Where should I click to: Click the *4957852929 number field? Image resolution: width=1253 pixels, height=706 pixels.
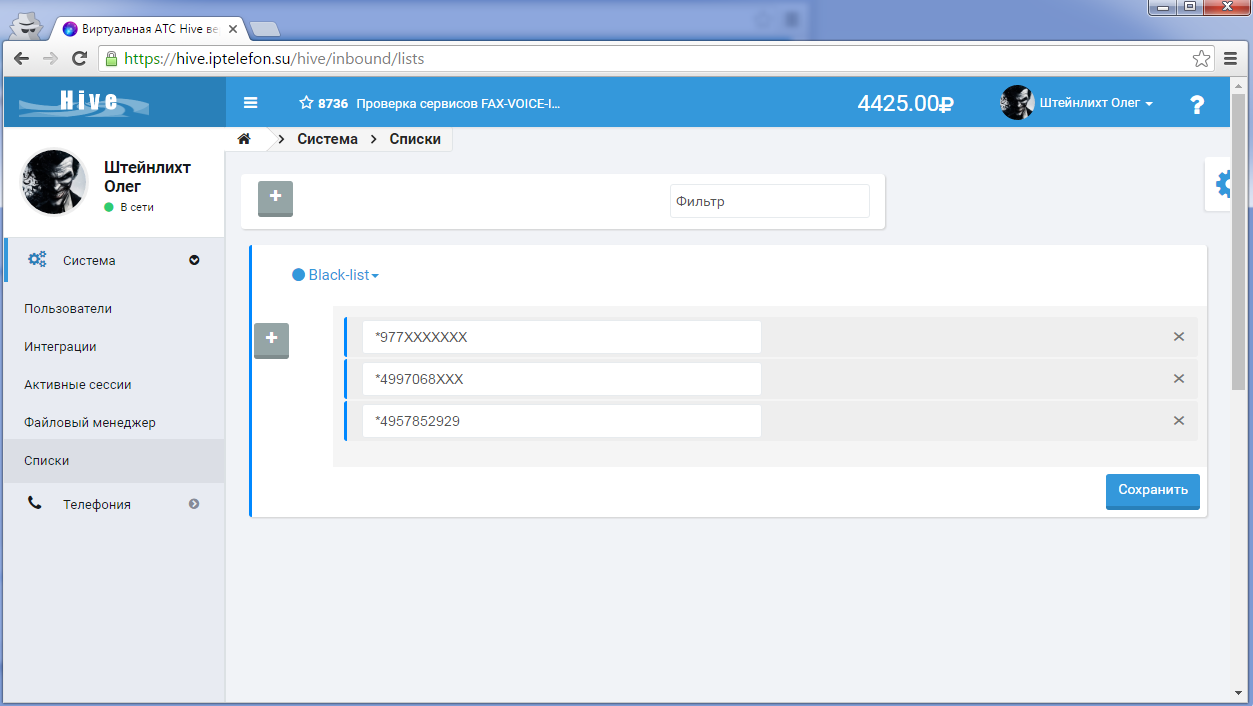pyautogui.click(x=562, y=421)
